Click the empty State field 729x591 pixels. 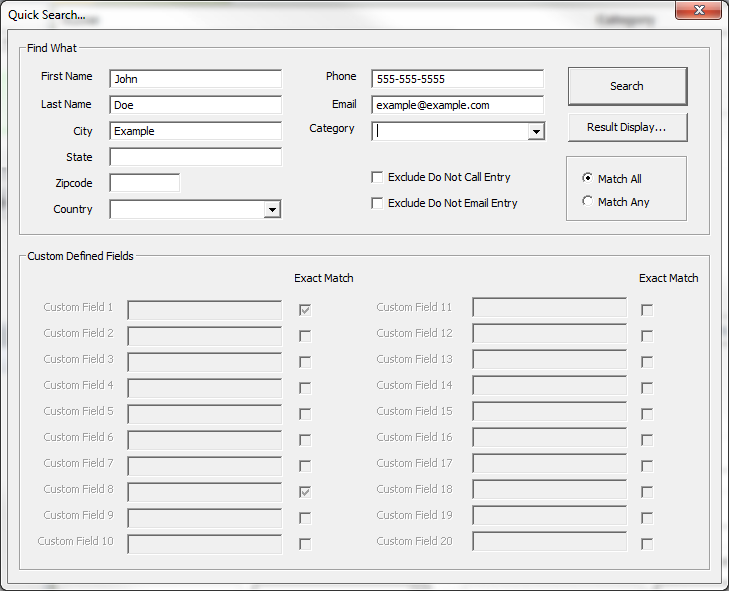coord(195,157)
